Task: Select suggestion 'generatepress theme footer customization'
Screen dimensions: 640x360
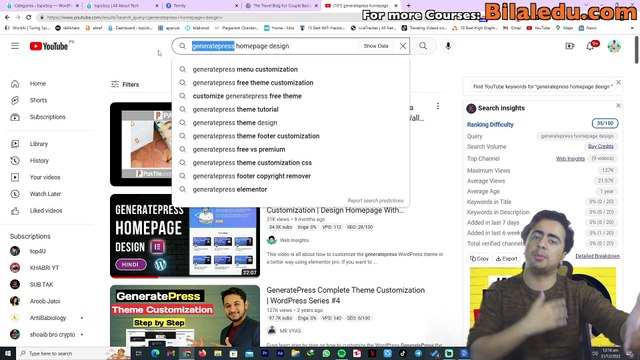Action: [x=290, y=136]
